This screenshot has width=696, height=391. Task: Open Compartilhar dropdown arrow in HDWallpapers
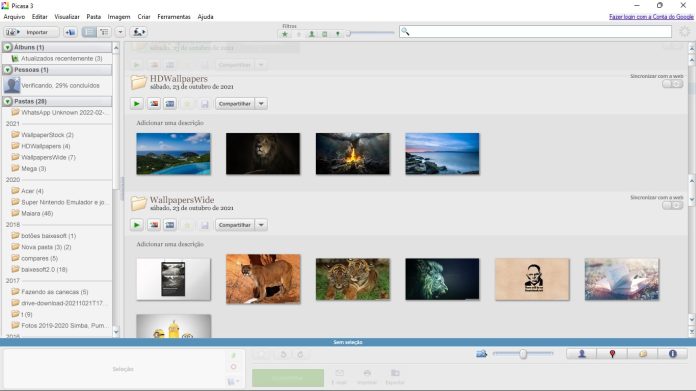261,103
